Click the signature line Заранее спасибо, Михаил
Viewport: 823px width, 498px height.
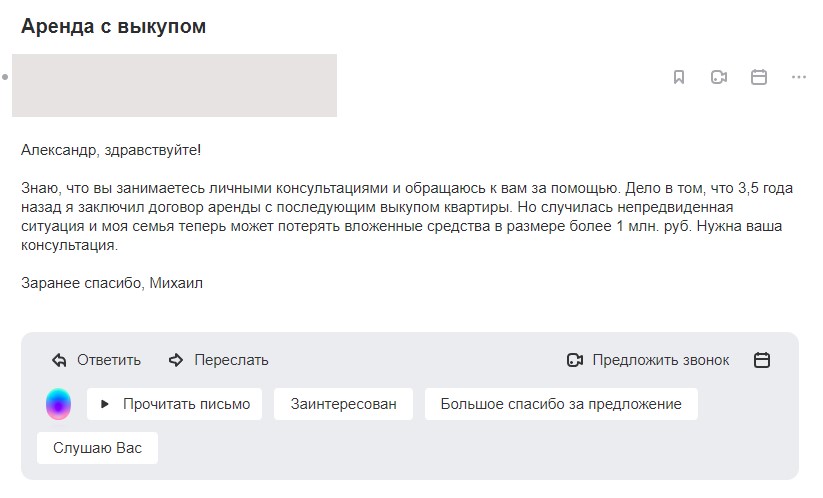click(x=112, y=283)
